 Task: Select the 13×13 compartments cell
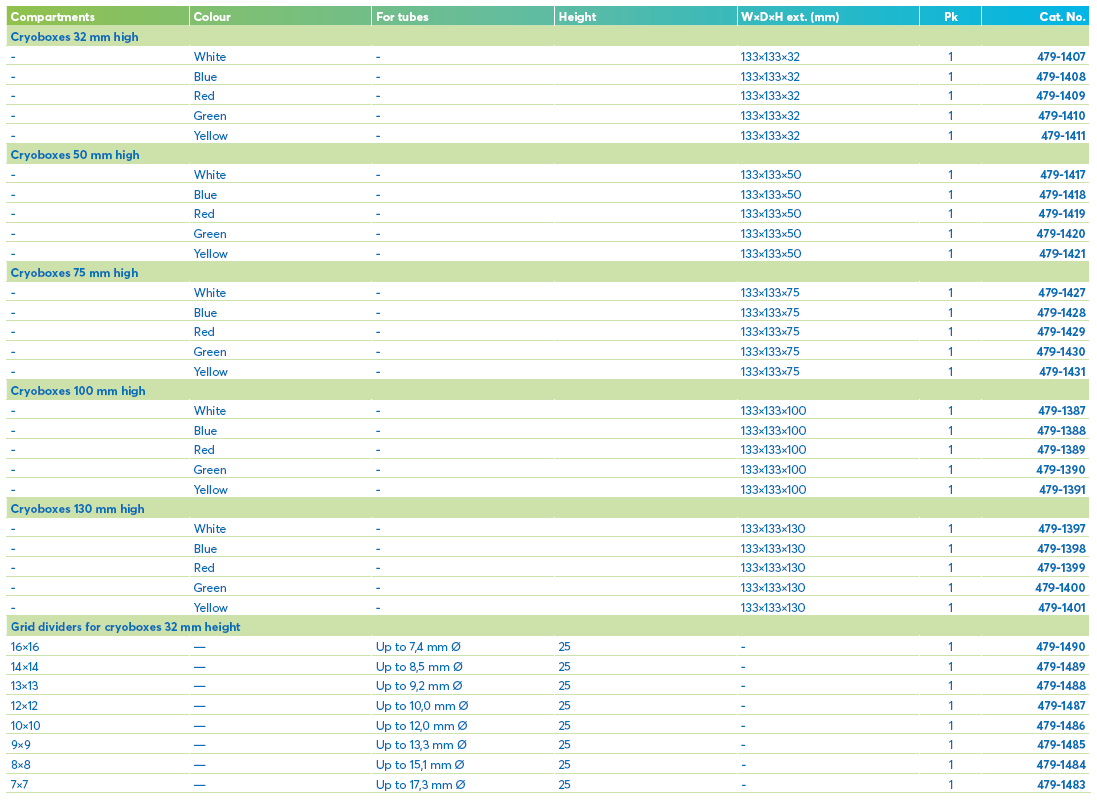24,686
